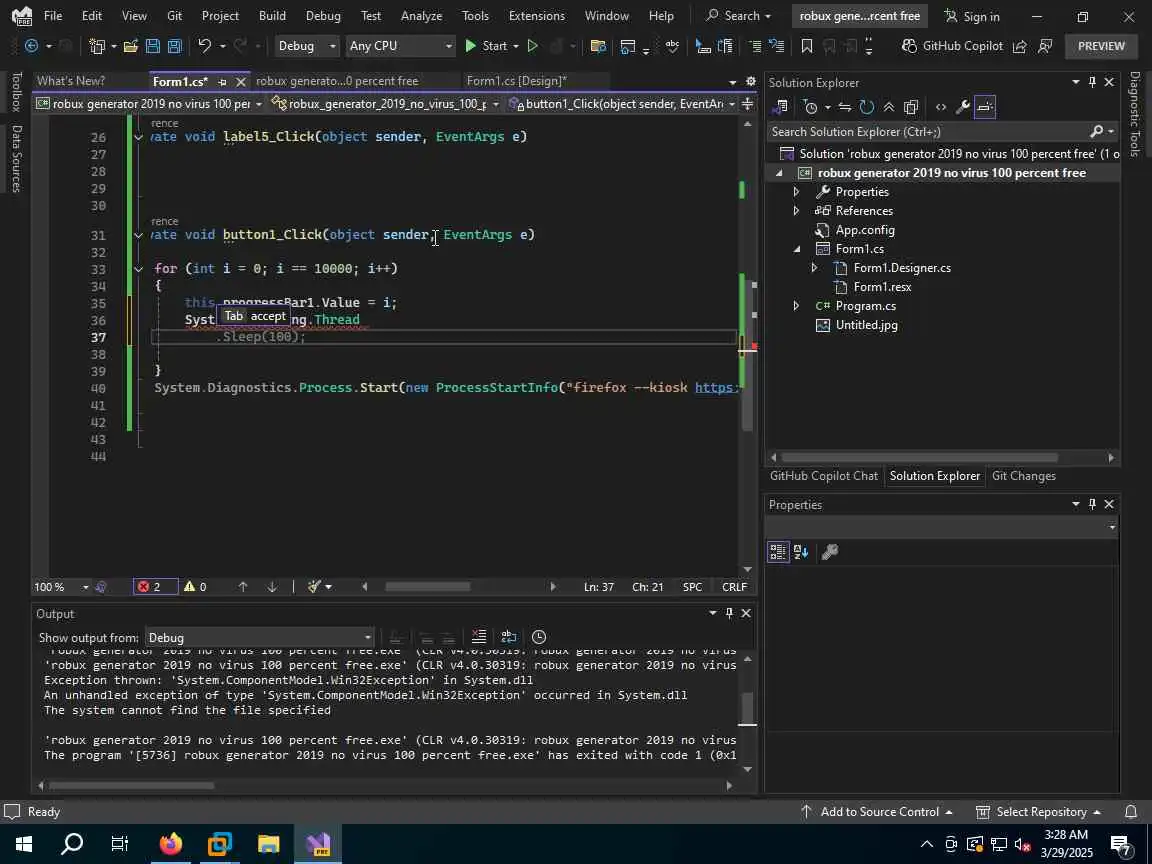The width and height of the screenshot is (1152, 864).
Task: Click the Share icon next to GitHub Copilot
Action: click(1019, 46)
